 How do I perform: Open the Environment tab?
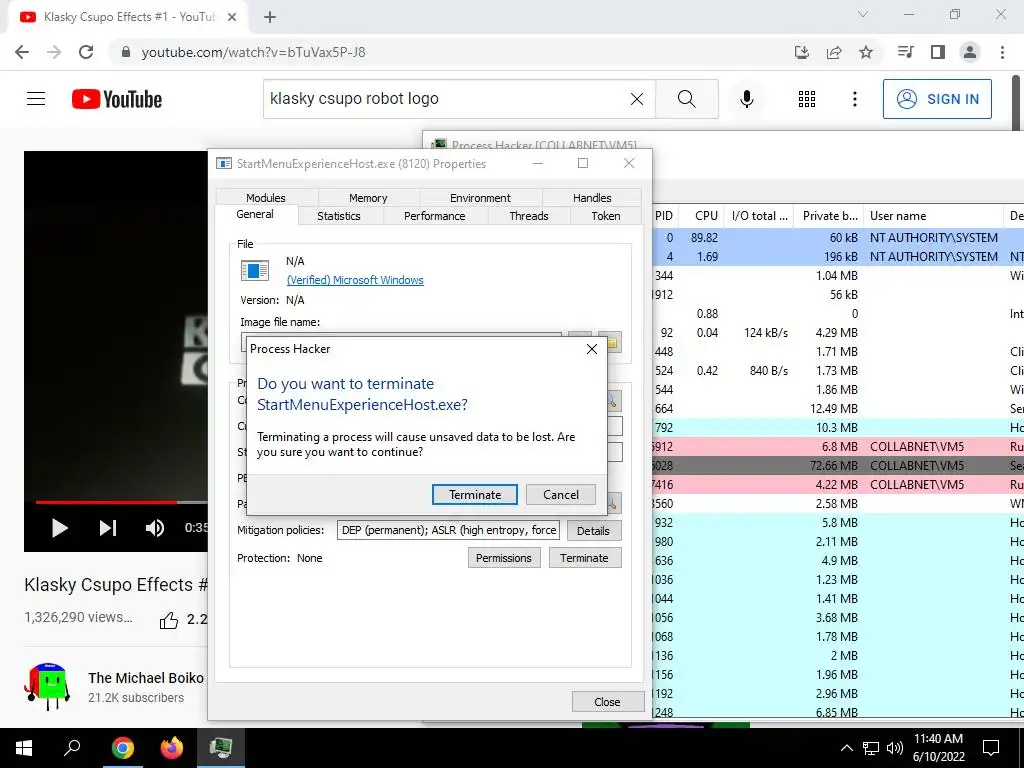point(480,198)
